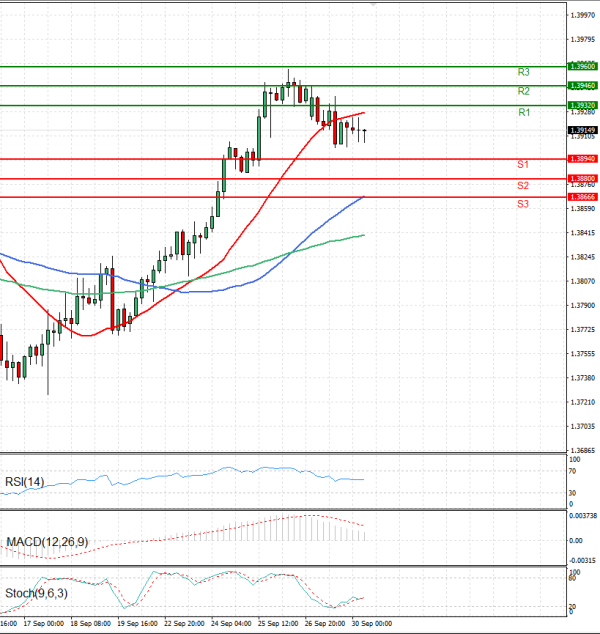
Task: Select the 1.39320 green price tag
Action: coord(582,105)
